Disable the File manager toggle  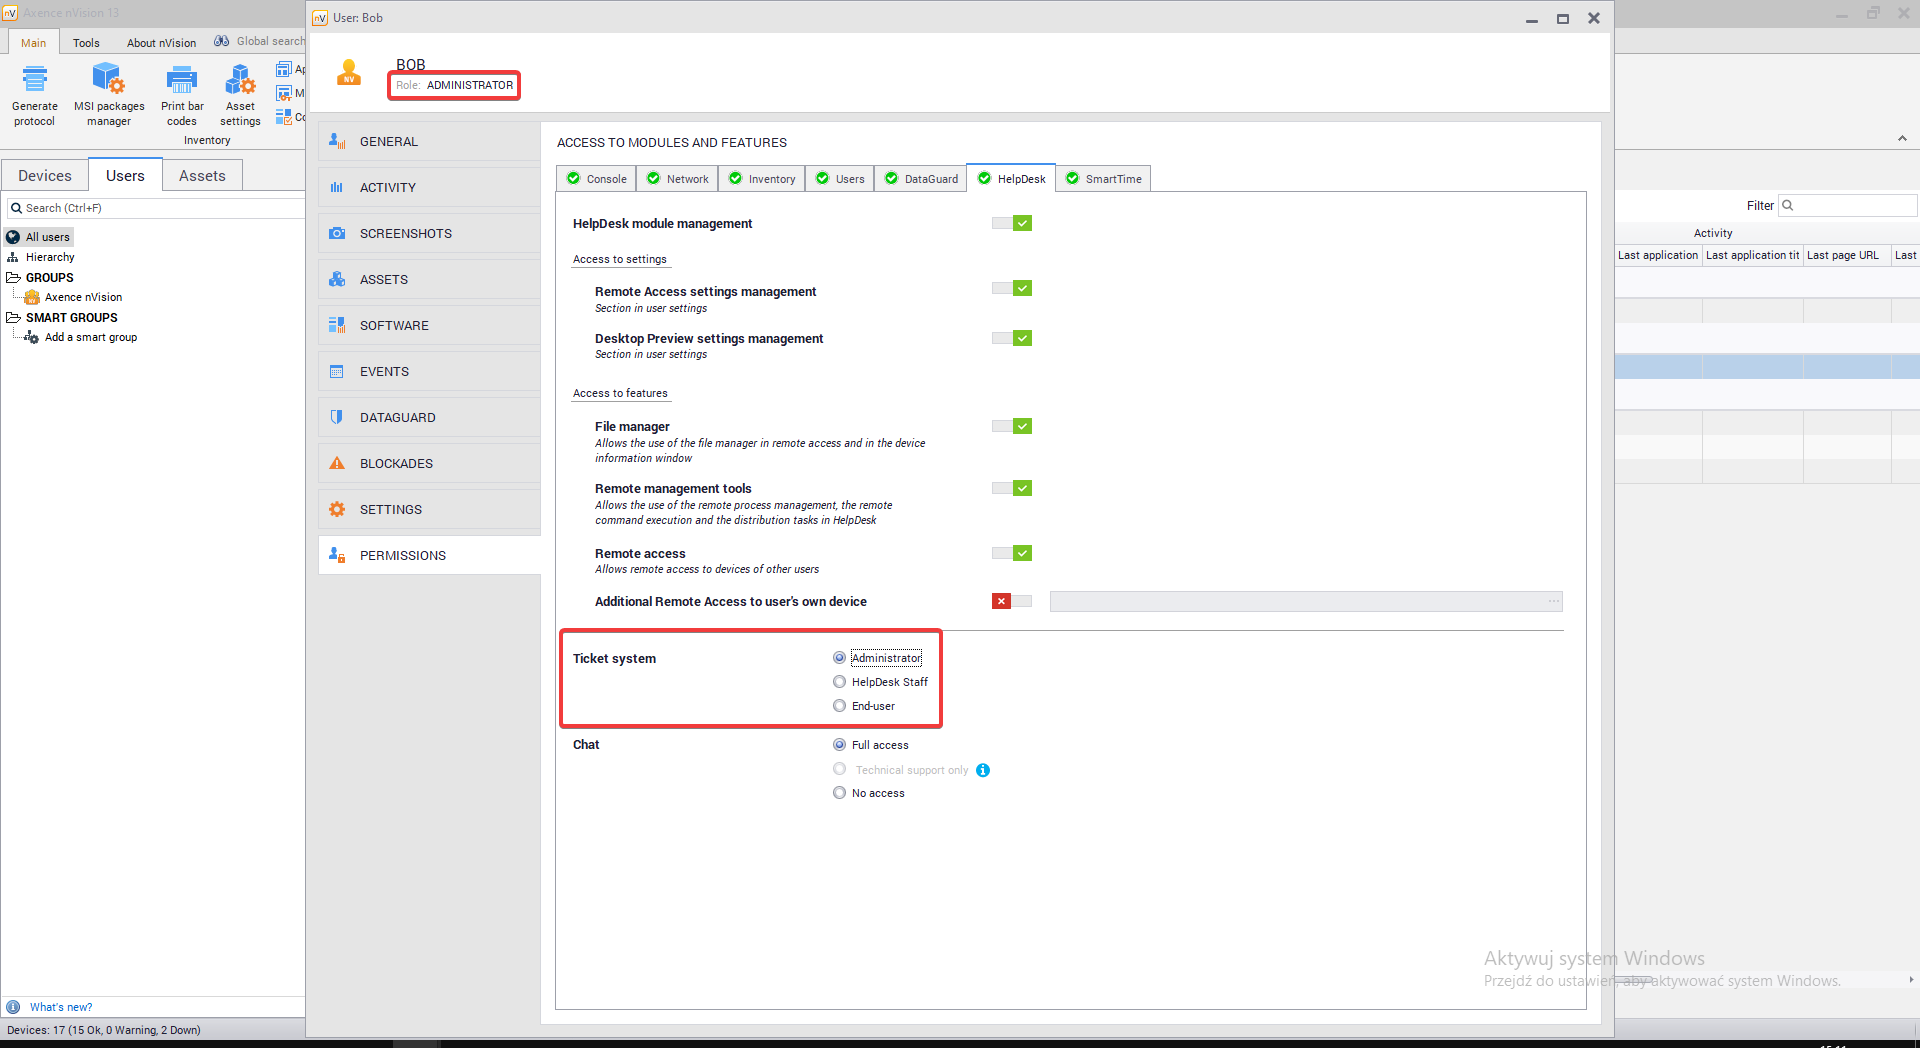point(1011,426)
